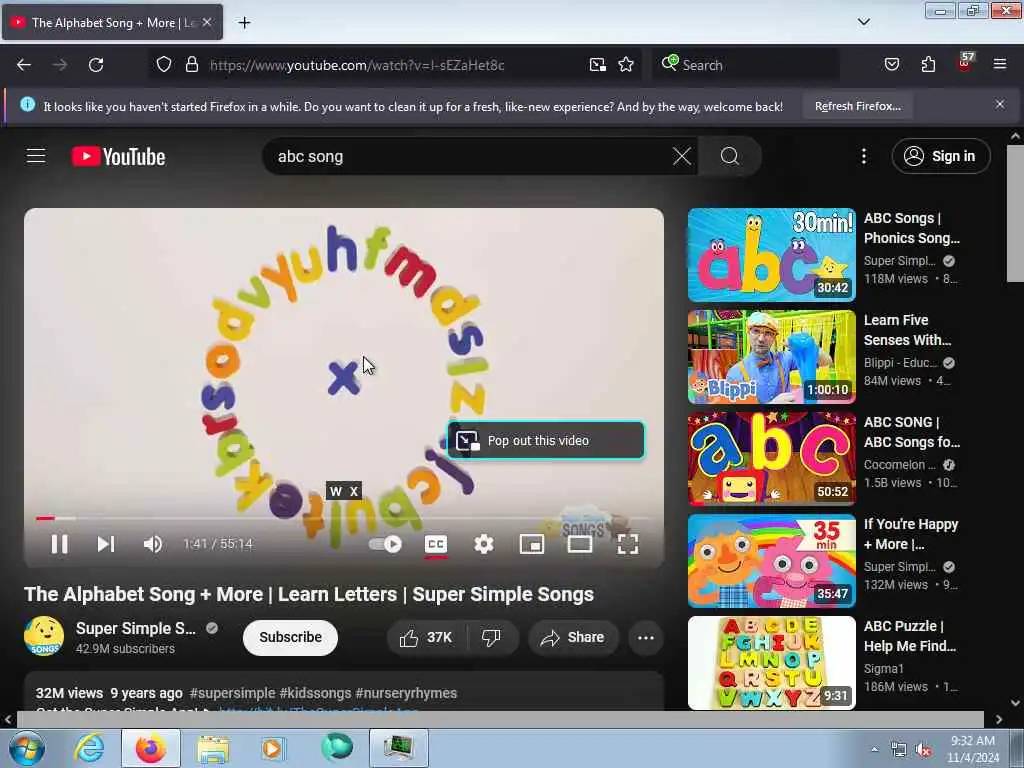Open Blippi Learn Five Senses thumbnail
Screen dimensions: 1024x768
tap(772, 357)
